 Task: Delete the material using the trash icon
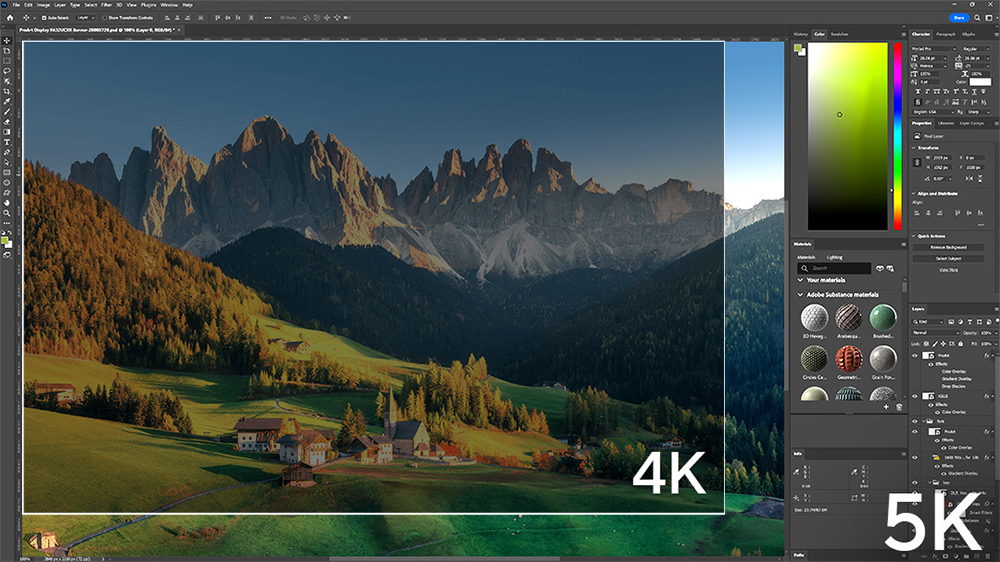point(899,407)
